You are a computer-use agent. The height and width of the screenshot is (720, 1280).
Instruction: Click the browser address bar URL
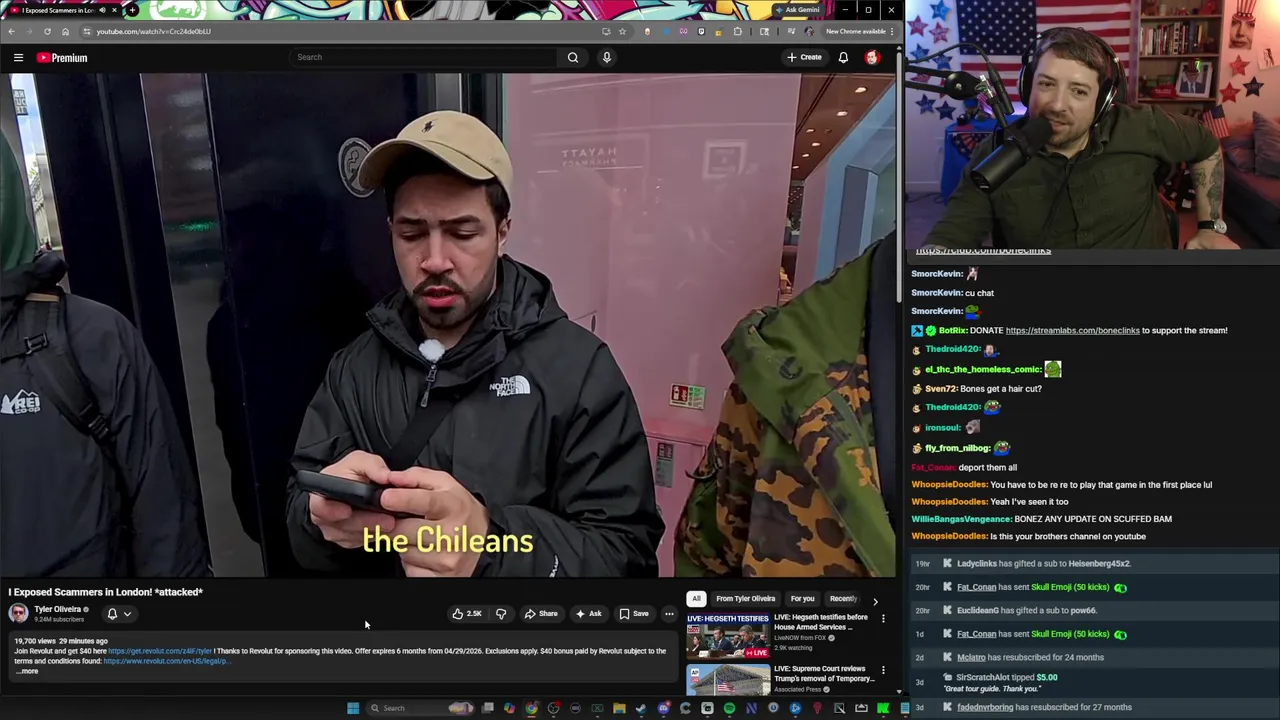tap(153, 31)
